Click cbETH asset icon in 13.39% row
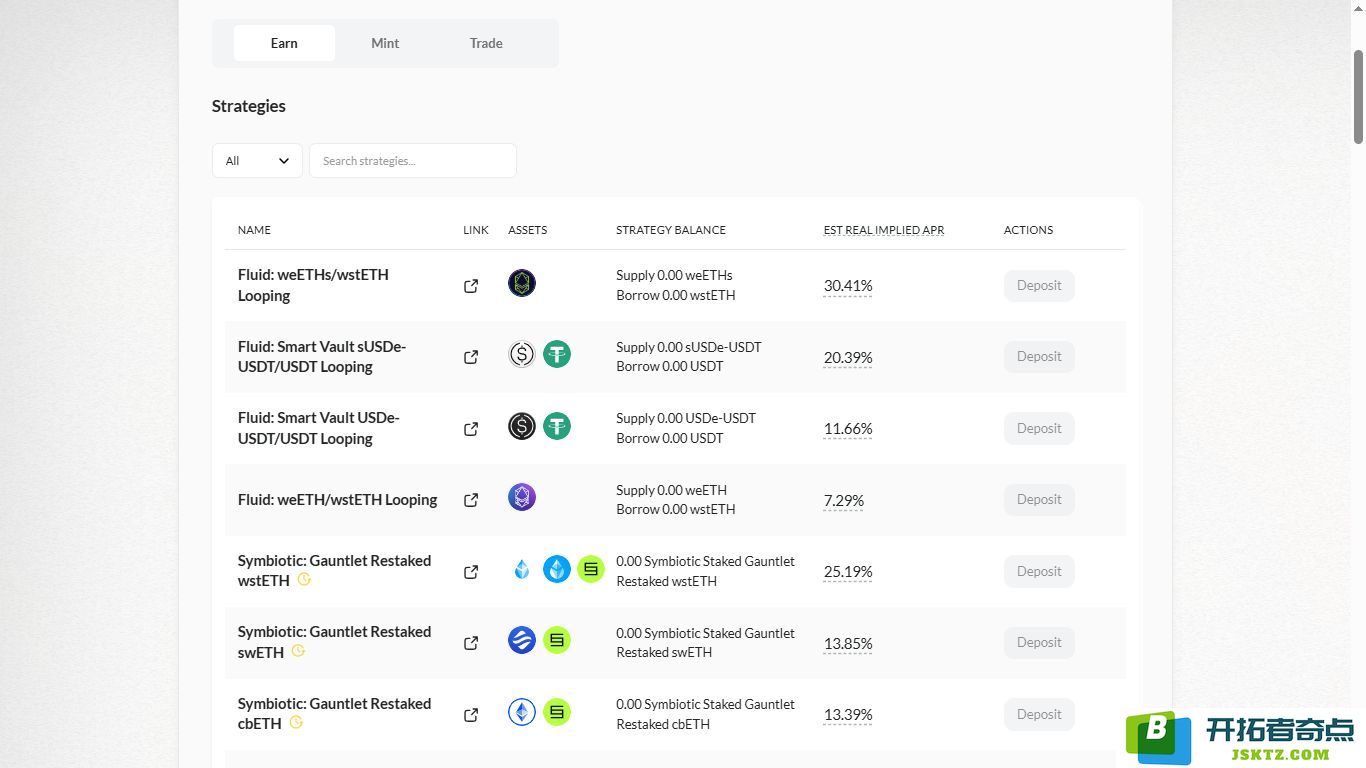 point(522,712)
